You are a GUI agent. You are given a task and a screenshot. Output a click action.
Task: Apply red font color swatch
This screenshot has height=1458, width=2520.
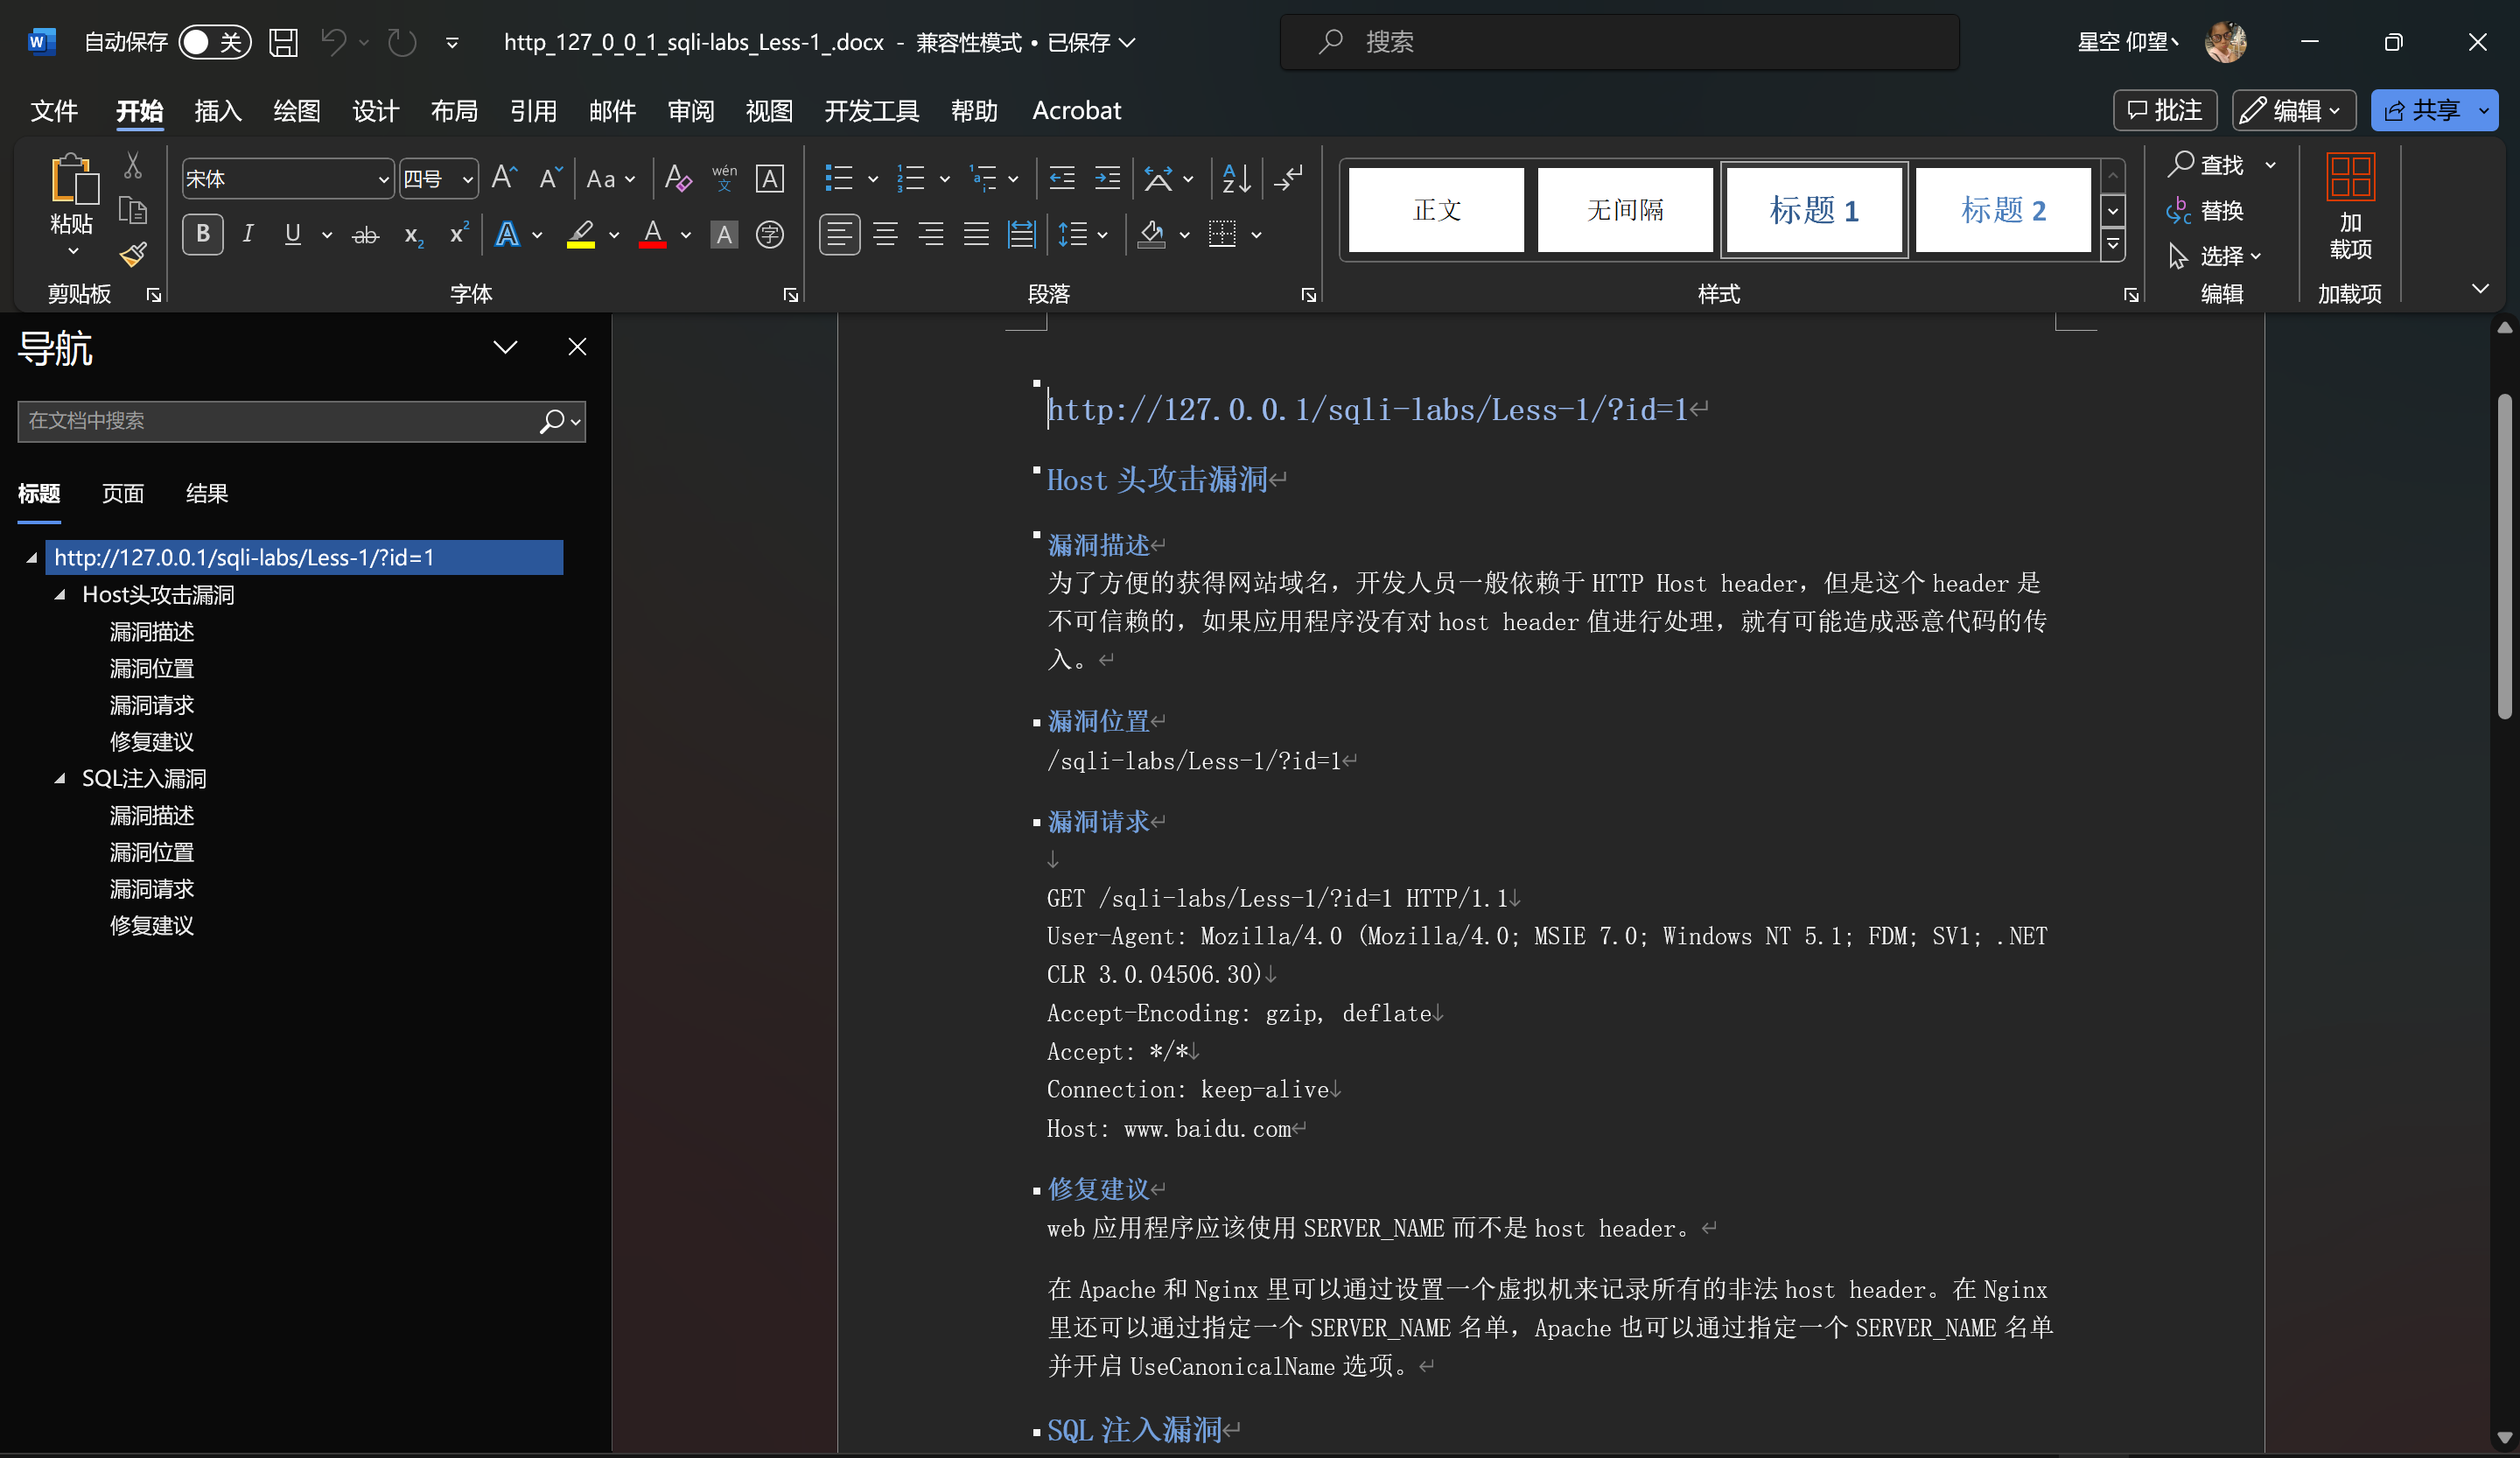652,235
